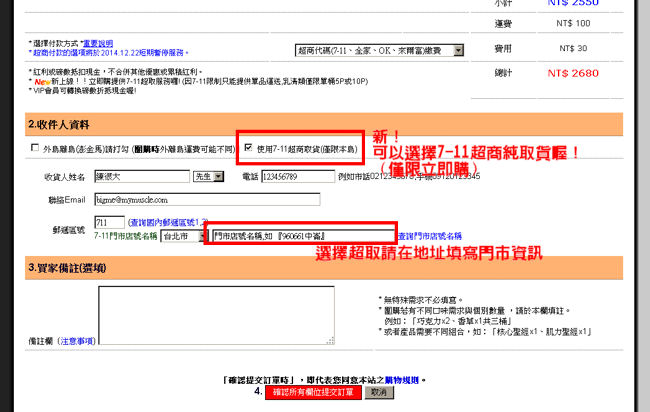650x412 pixels.
Task: Click the 7-11門市店號名稱 green label
Action: [x=126, y=236]
